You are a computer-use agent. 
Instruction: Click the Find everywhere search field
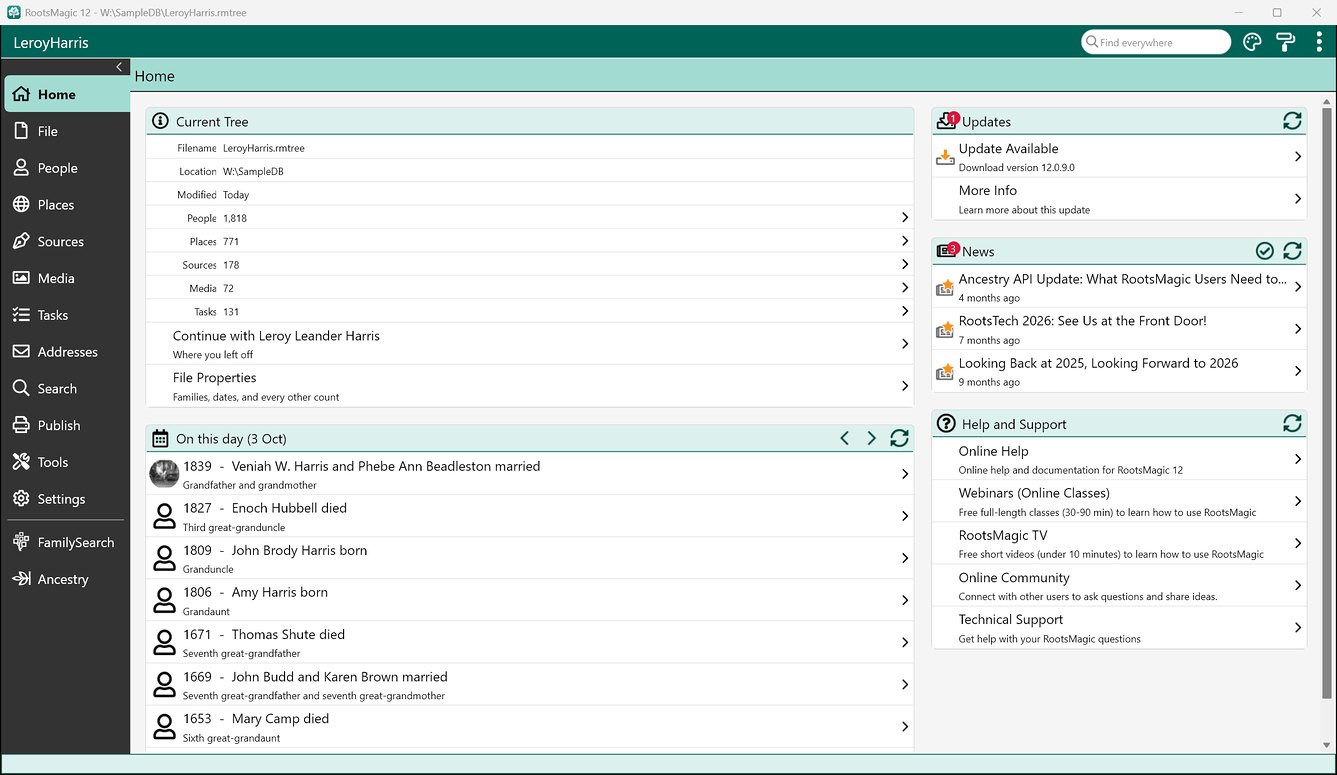click(1156, 42)
